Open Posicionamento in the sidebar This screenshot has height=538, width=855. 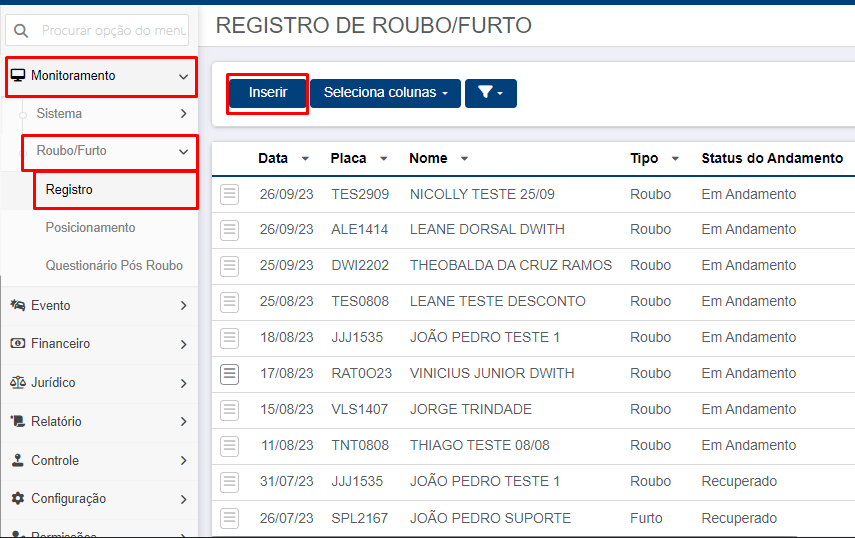click(91, 227)
